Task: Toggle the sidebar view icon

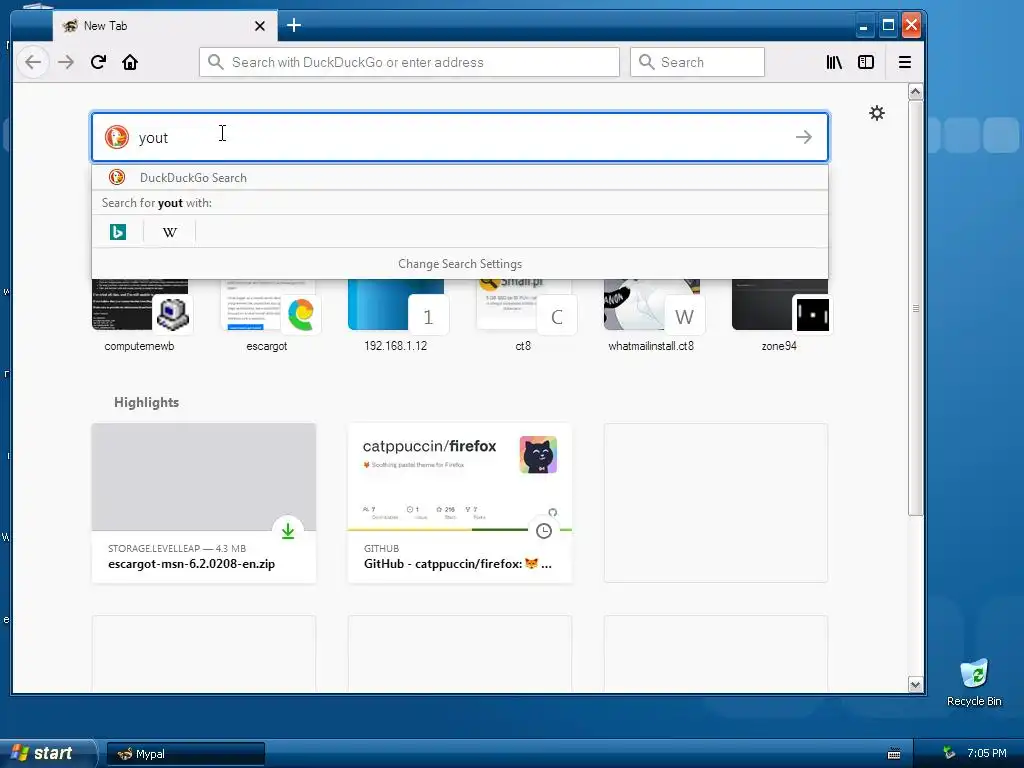Action: pos(866,62)
